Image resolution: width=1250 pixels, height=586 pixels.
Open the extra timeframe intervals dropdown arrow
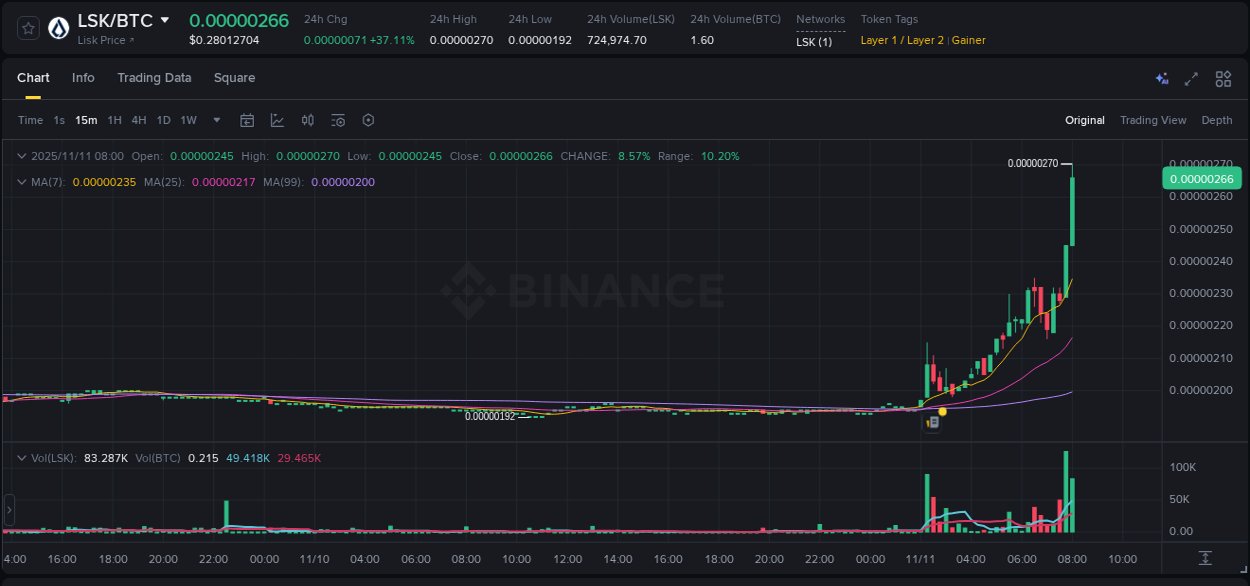pos(215,120)
